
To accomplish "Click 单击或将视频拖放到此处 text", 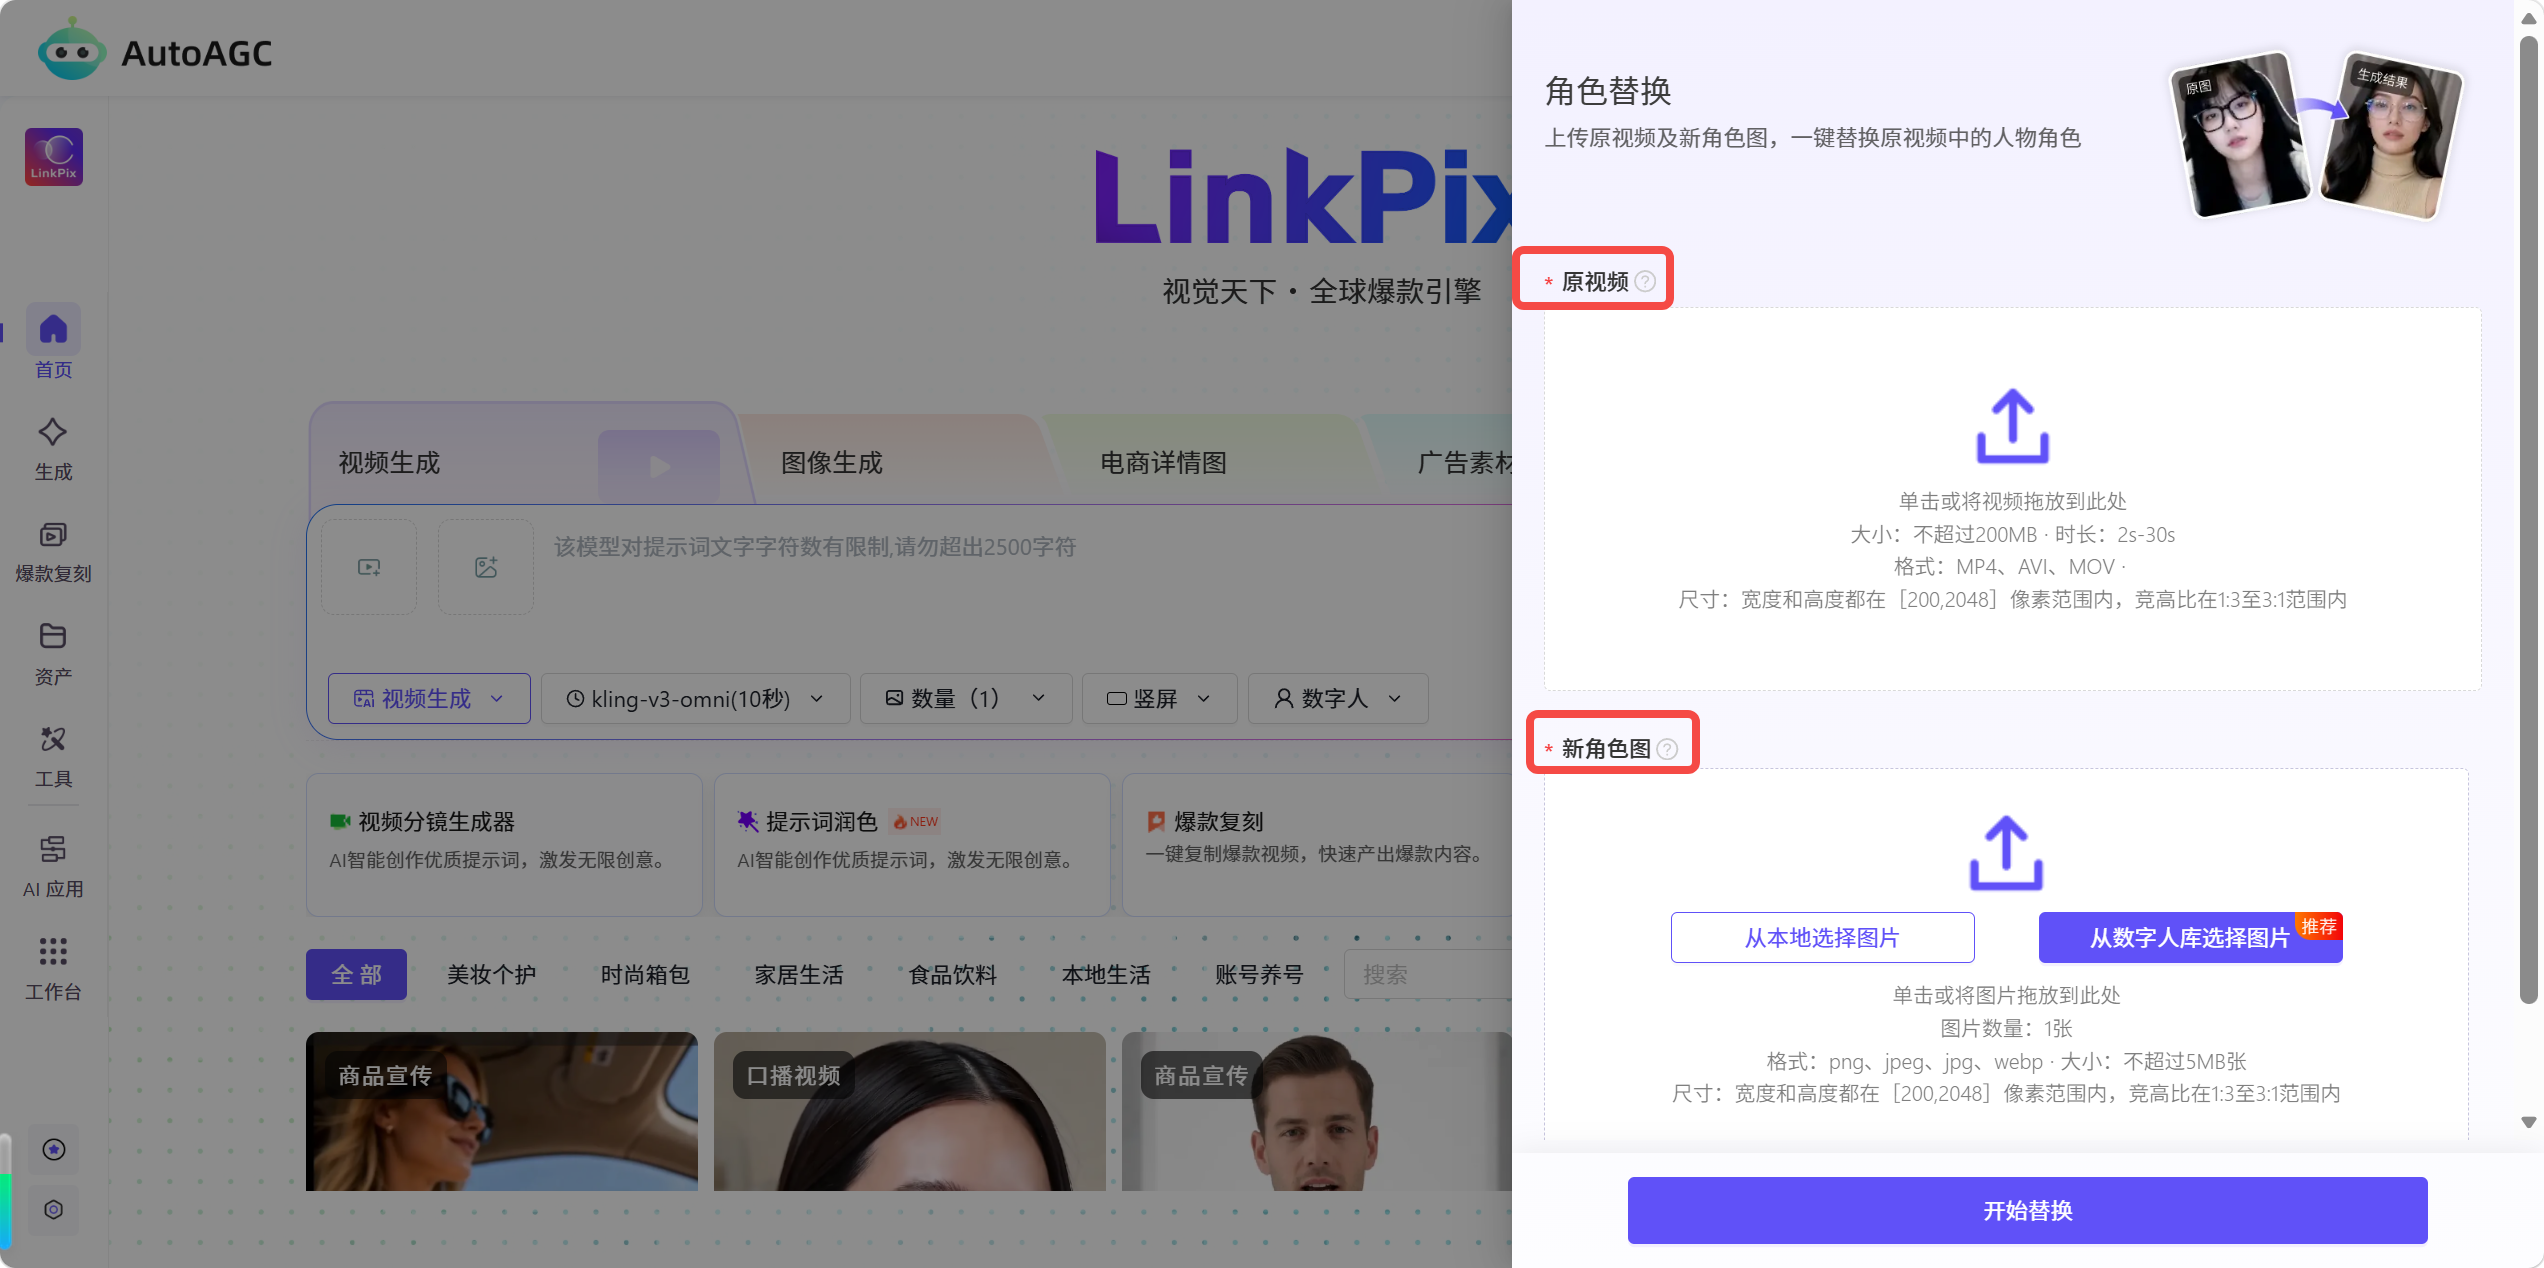I will point(2012,501).
